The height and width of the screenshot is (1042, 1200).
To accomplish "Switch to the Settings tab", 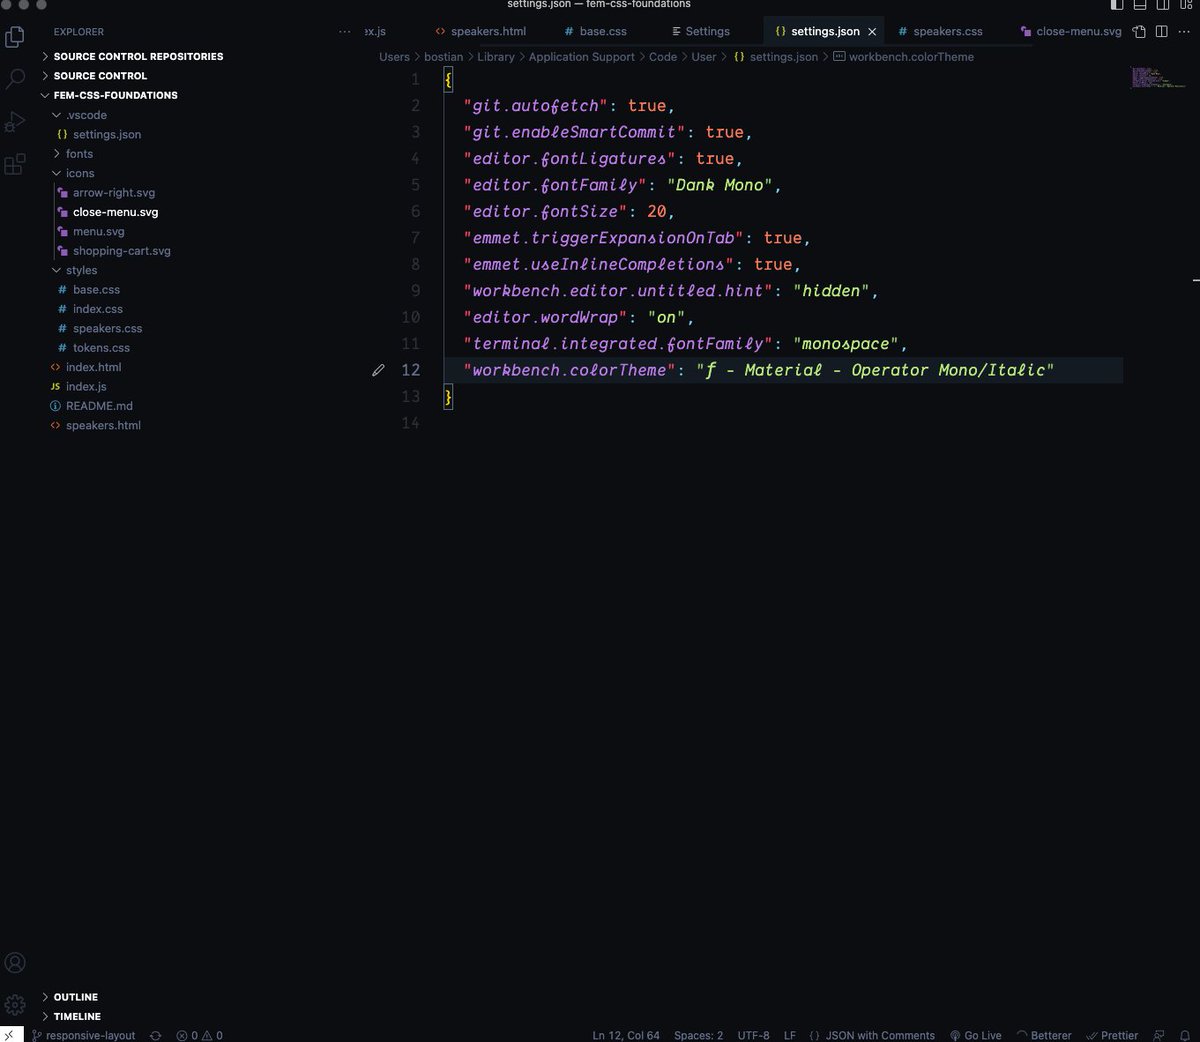I will [x=704, y=31].
